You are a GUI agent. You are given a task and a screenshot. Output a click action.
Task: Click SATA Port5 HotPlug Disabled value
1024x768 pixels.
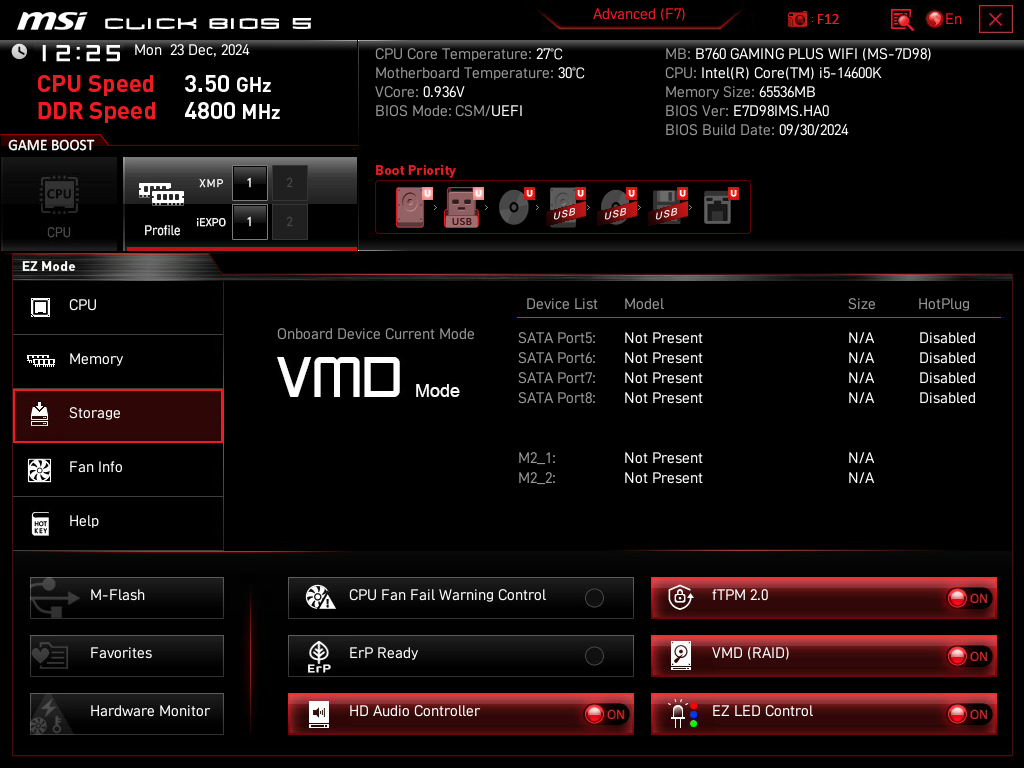click(947, 338)
